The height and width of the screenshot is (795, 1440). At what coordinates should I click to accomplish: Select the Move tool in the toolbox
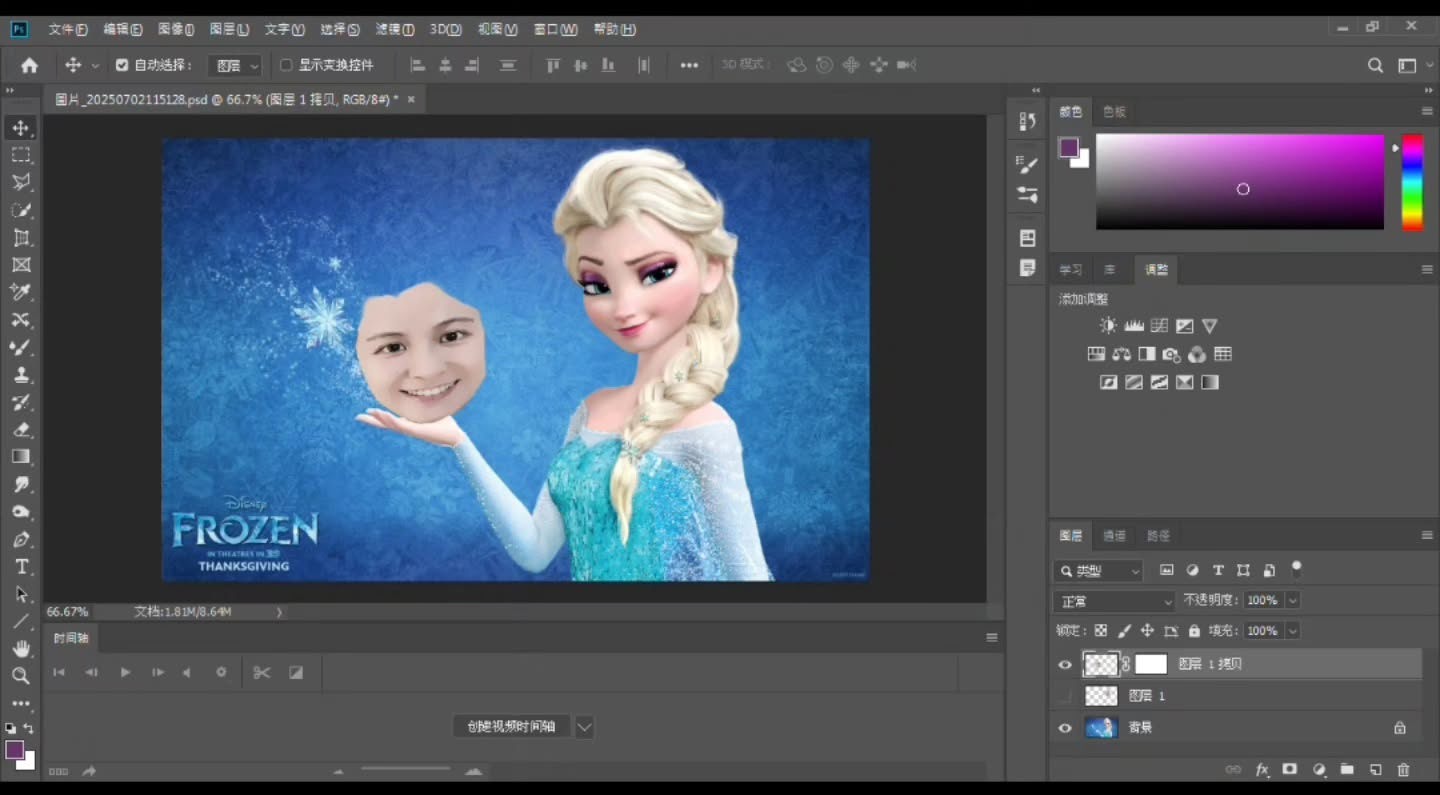point(21,128)
